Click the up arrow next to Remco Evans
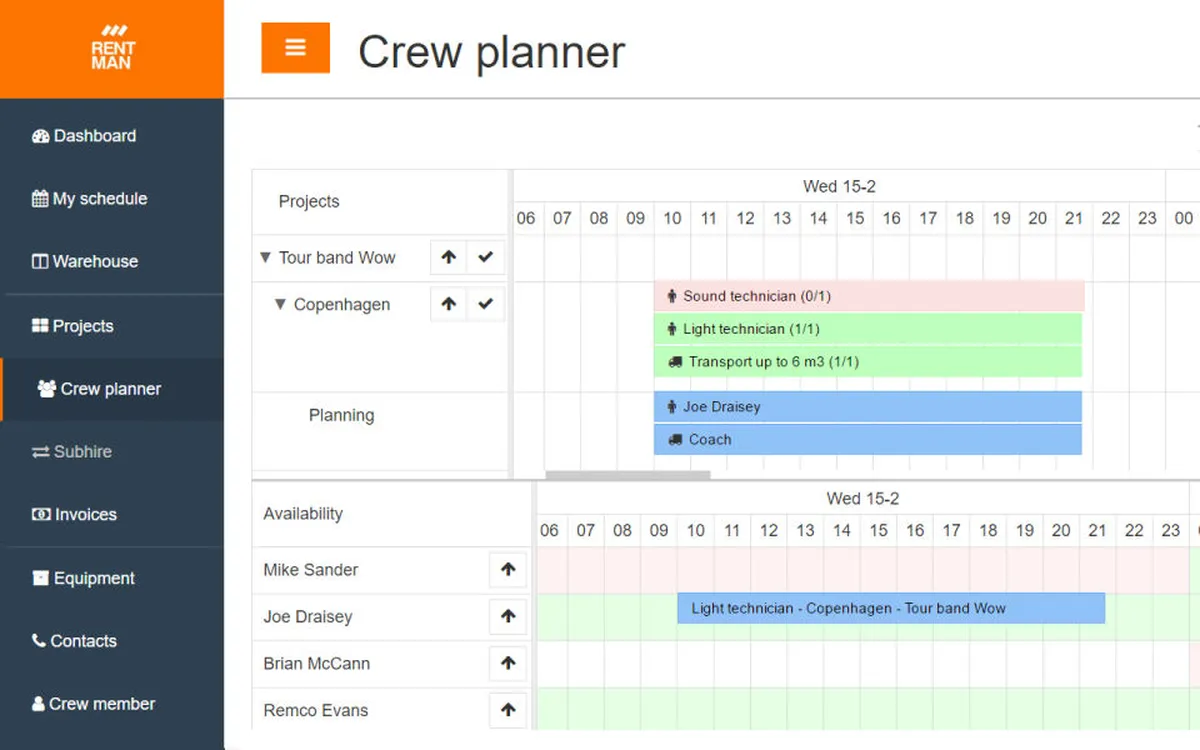Image resolution: width=1200 pixels, height=750 pixels. [508, 710]
